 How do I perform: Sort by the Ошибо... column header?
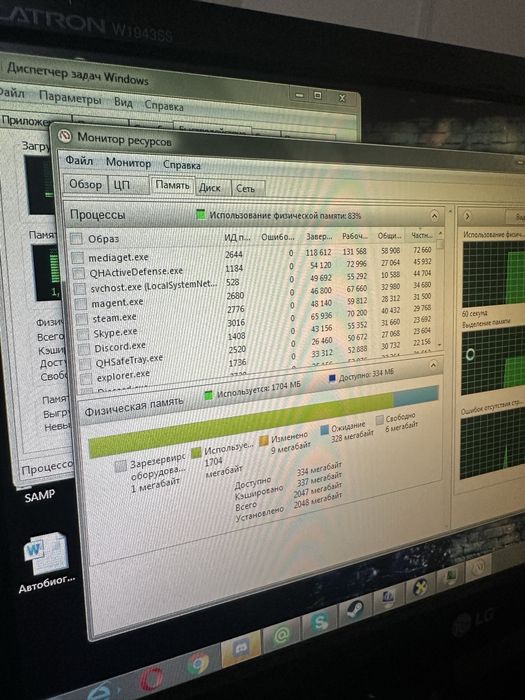(x=278, y=237)
